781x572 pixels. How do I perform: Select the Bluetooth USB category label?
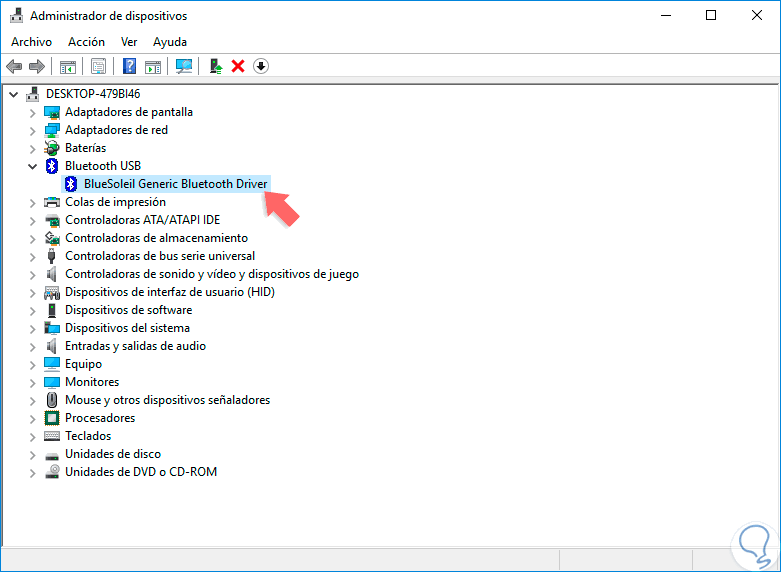tap(103, 166)
